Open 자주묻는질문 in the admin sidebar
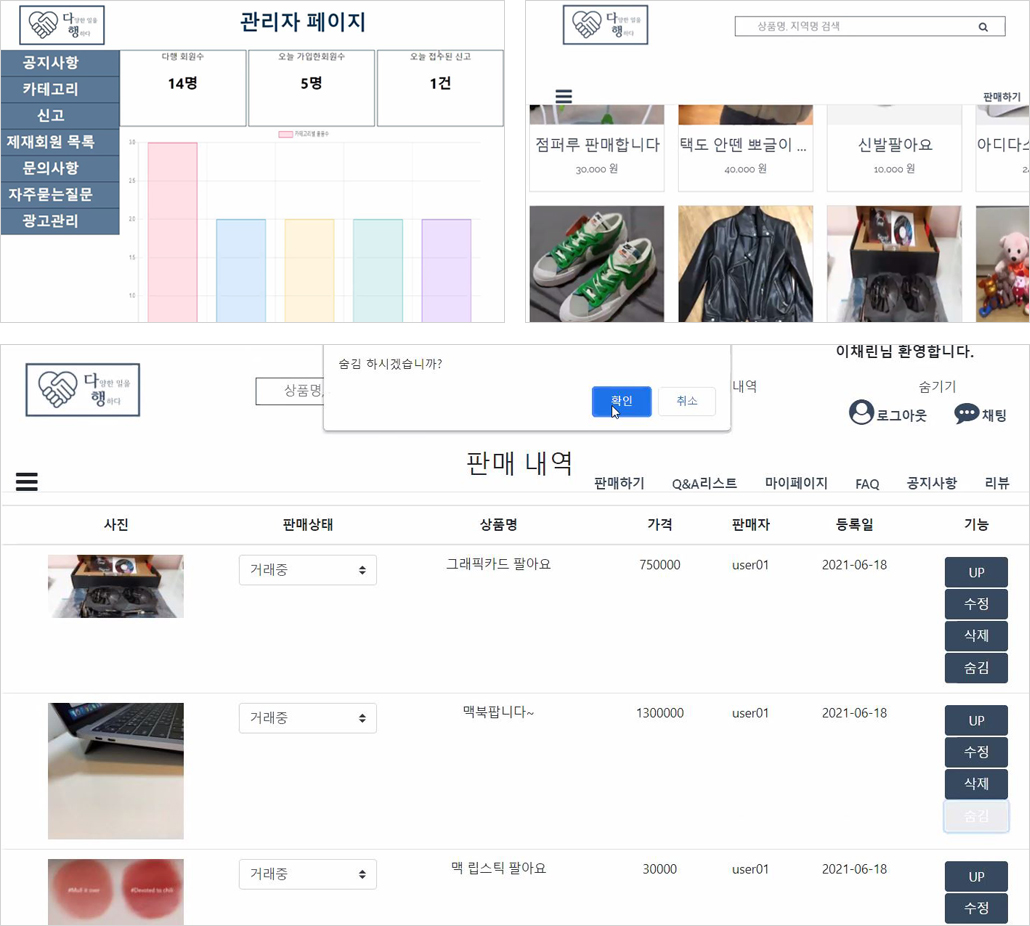The height and width of the screenshot is (926, 1030). (x=60, y=194)
